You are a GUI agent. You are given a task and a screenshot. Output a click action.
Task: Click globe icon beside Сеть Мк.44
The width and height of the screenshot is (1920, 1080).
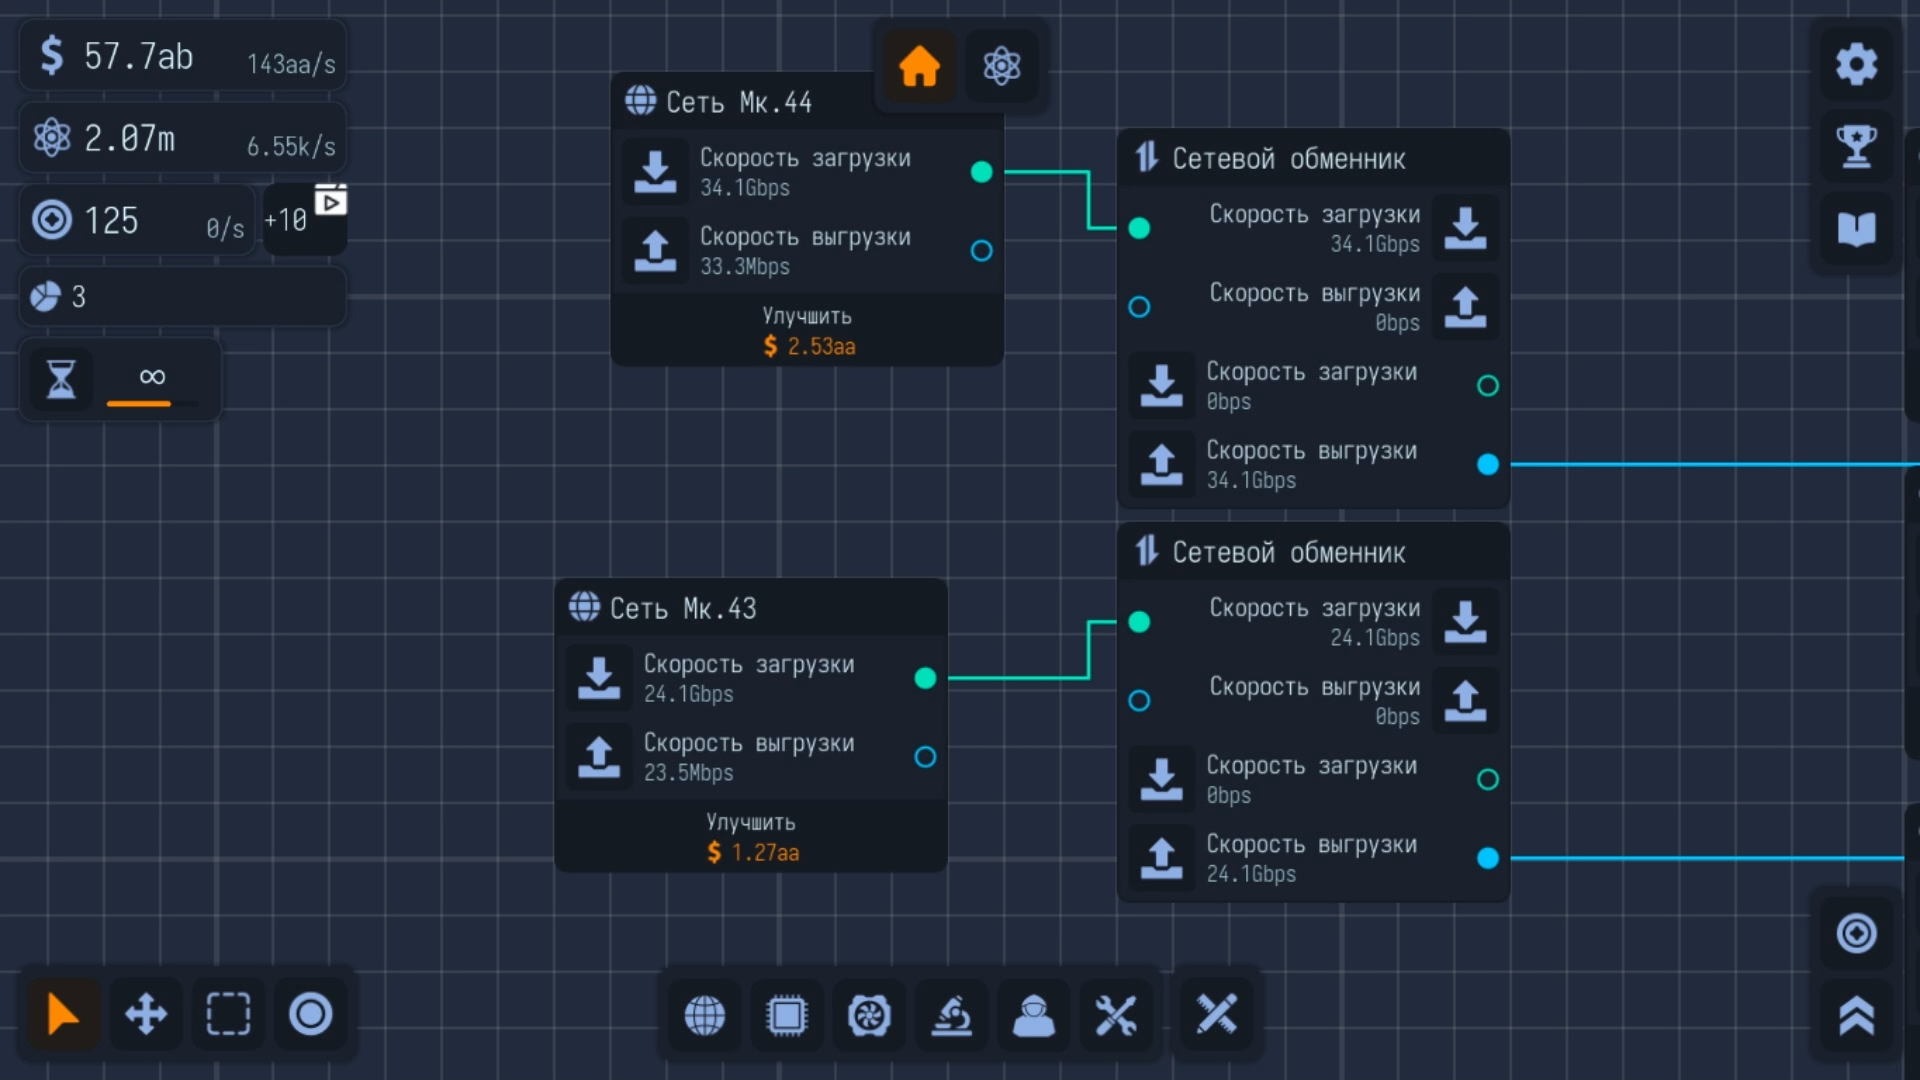point(640,100)
